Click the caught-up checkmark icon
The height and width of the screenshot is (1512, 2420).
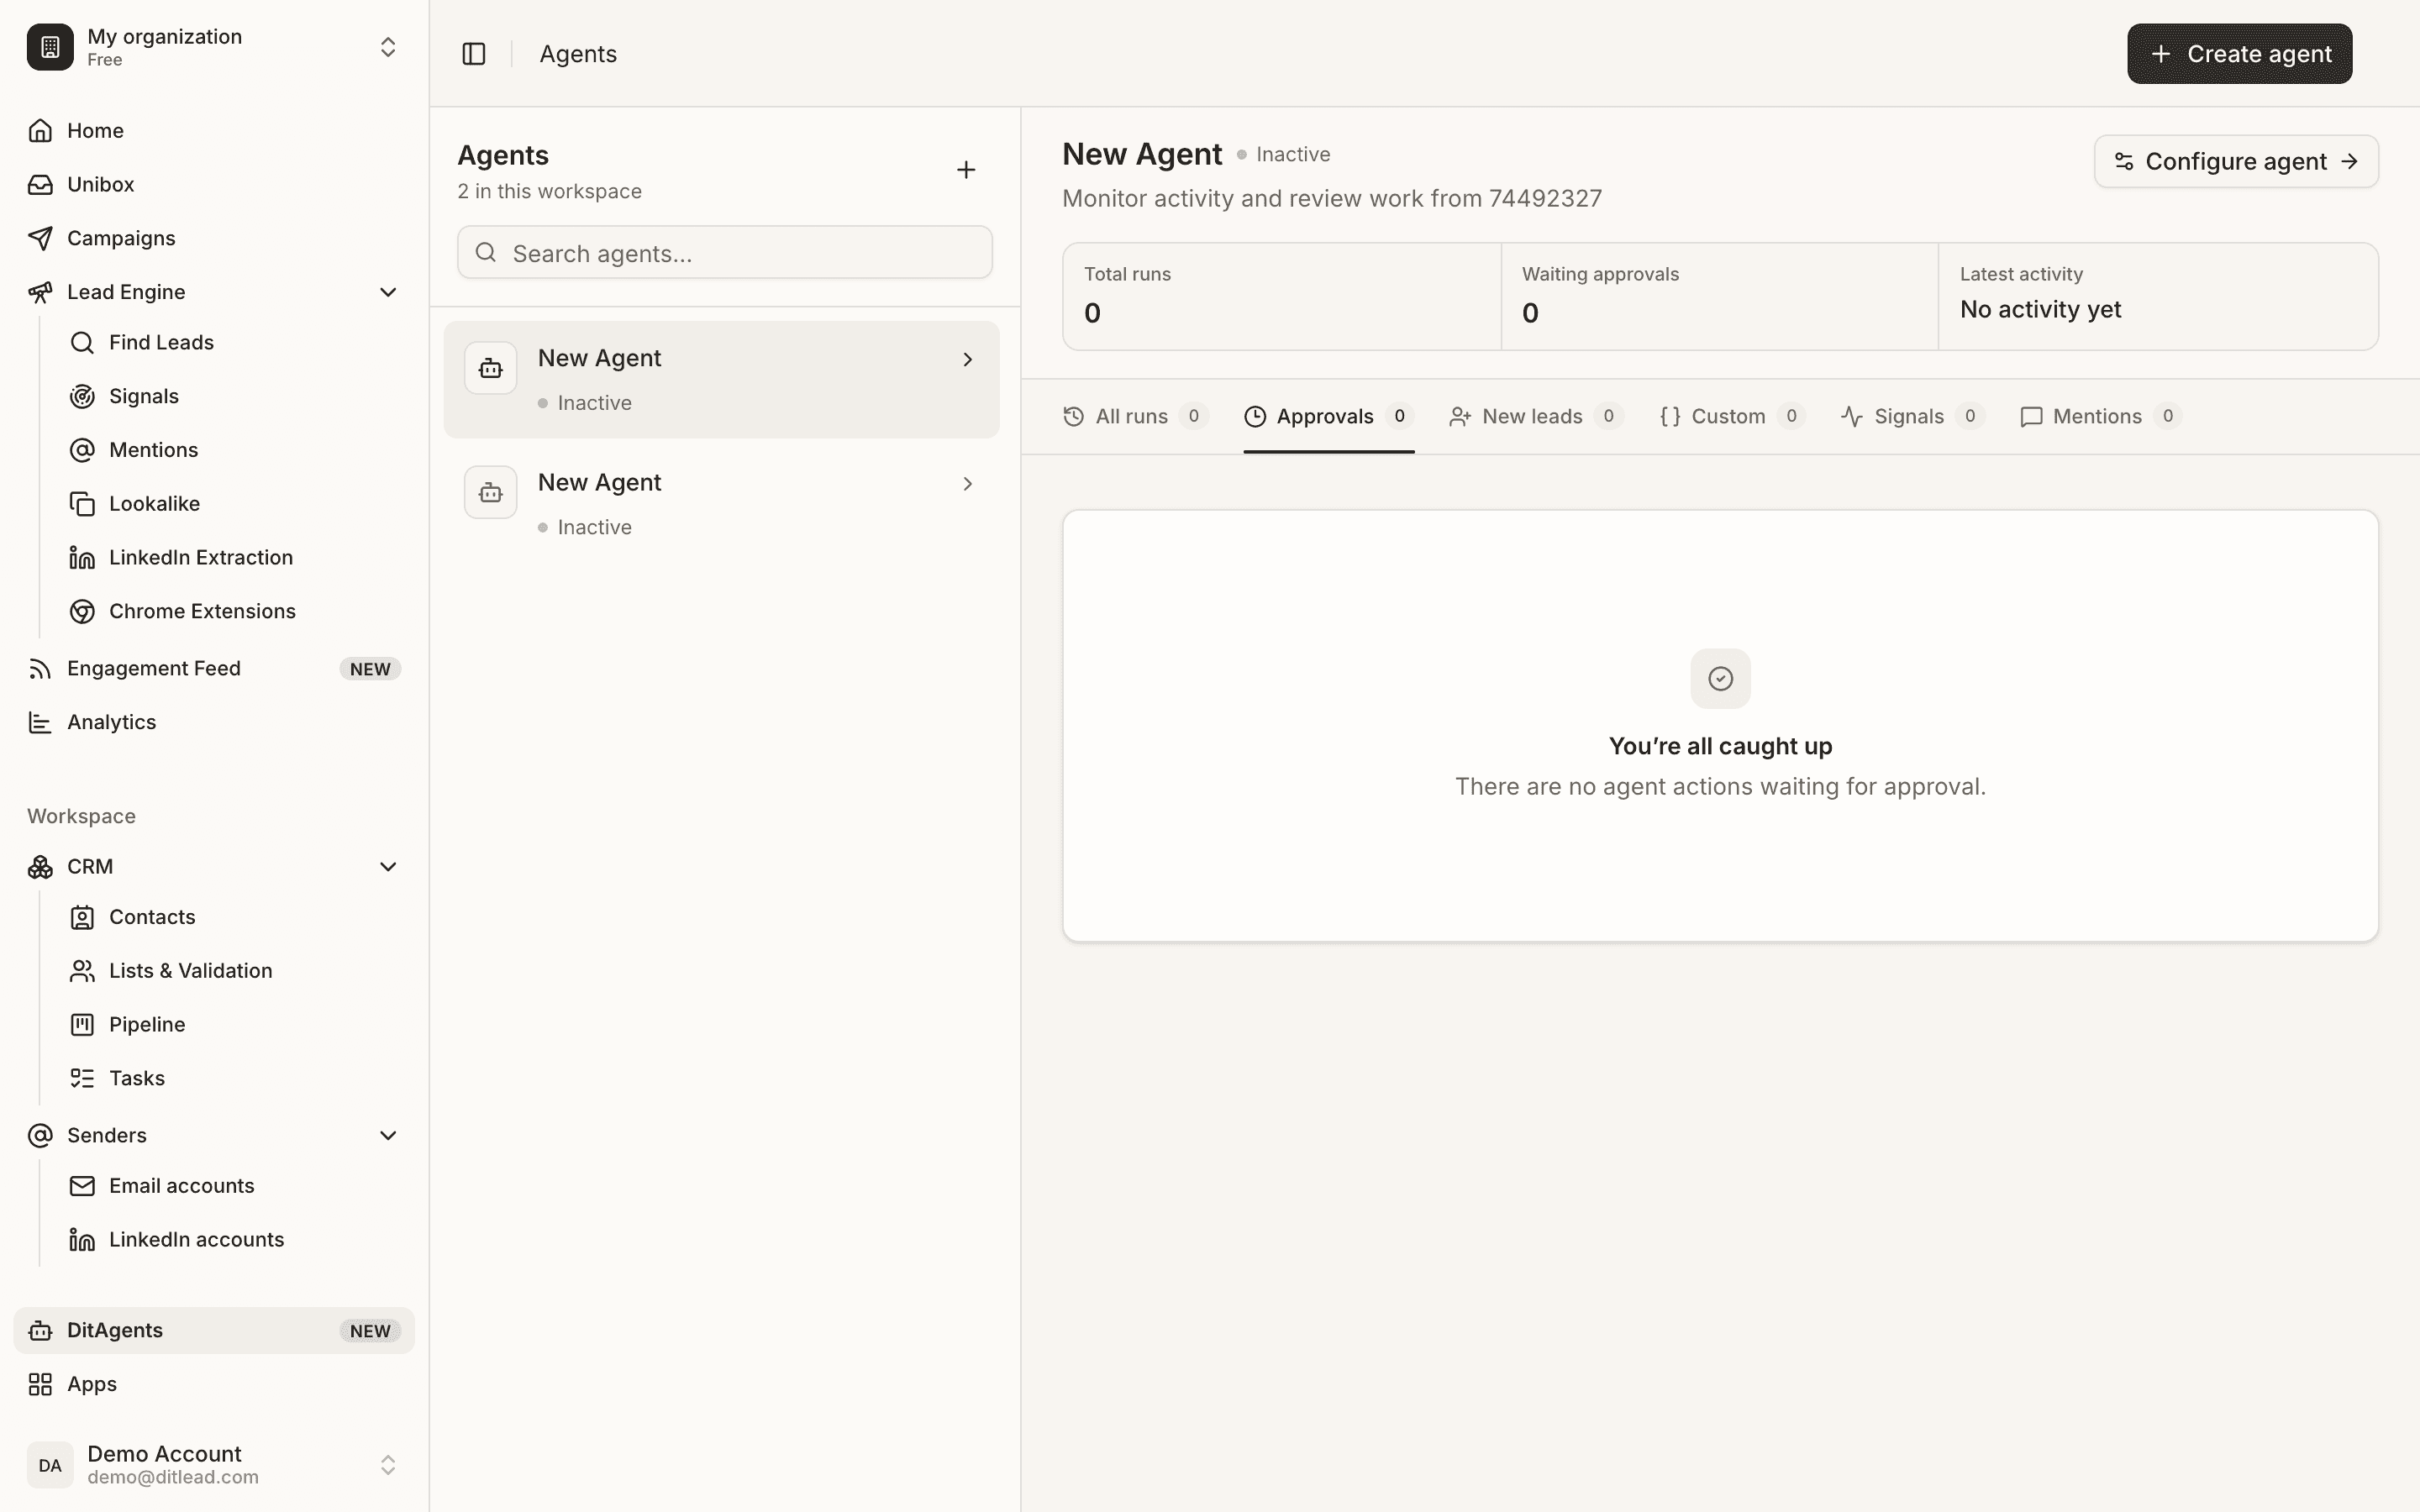point(1721,679)
